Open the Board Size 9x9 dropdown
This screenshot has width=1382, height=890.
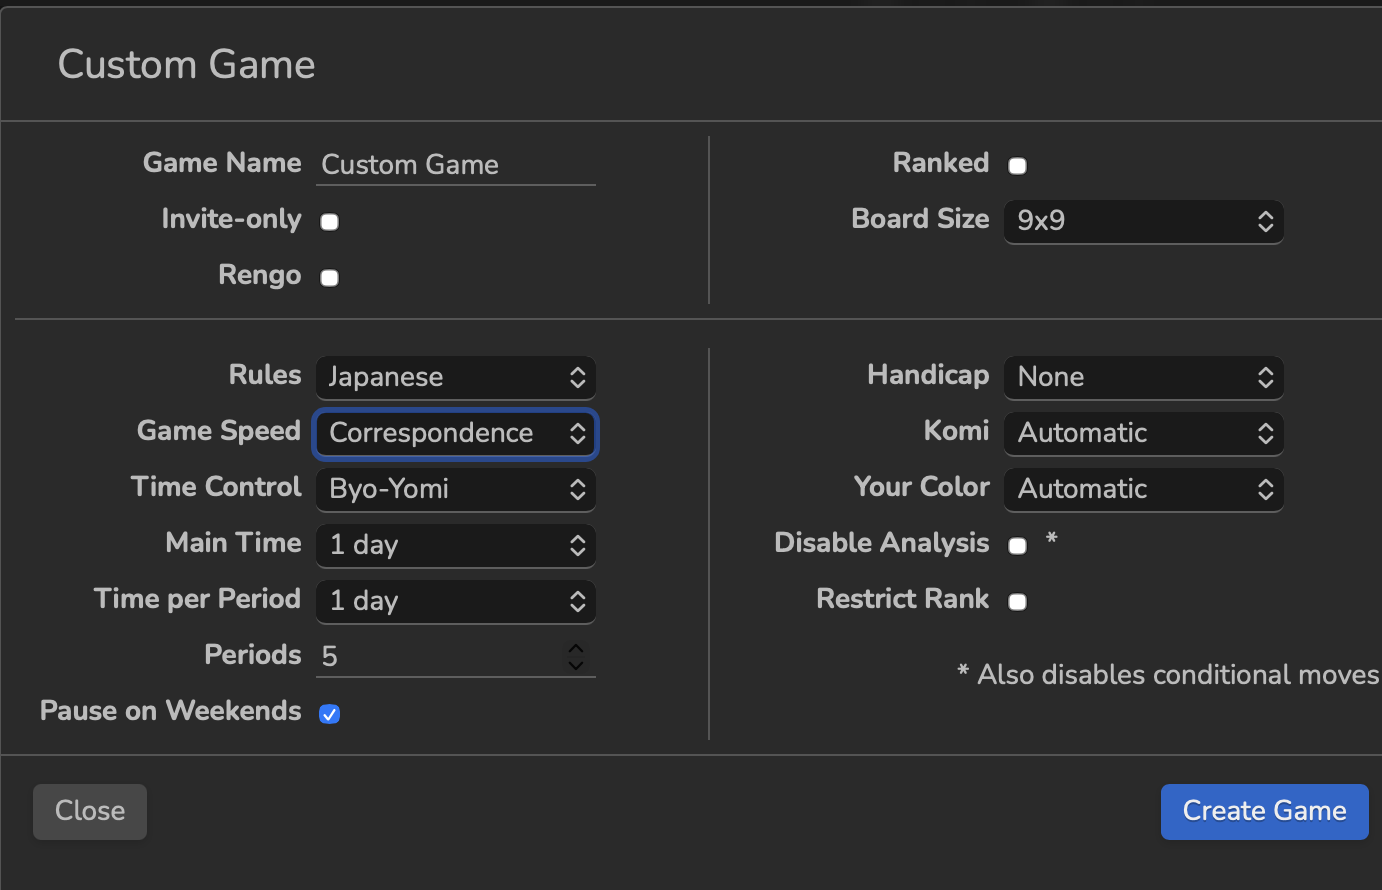point(1144,221)
